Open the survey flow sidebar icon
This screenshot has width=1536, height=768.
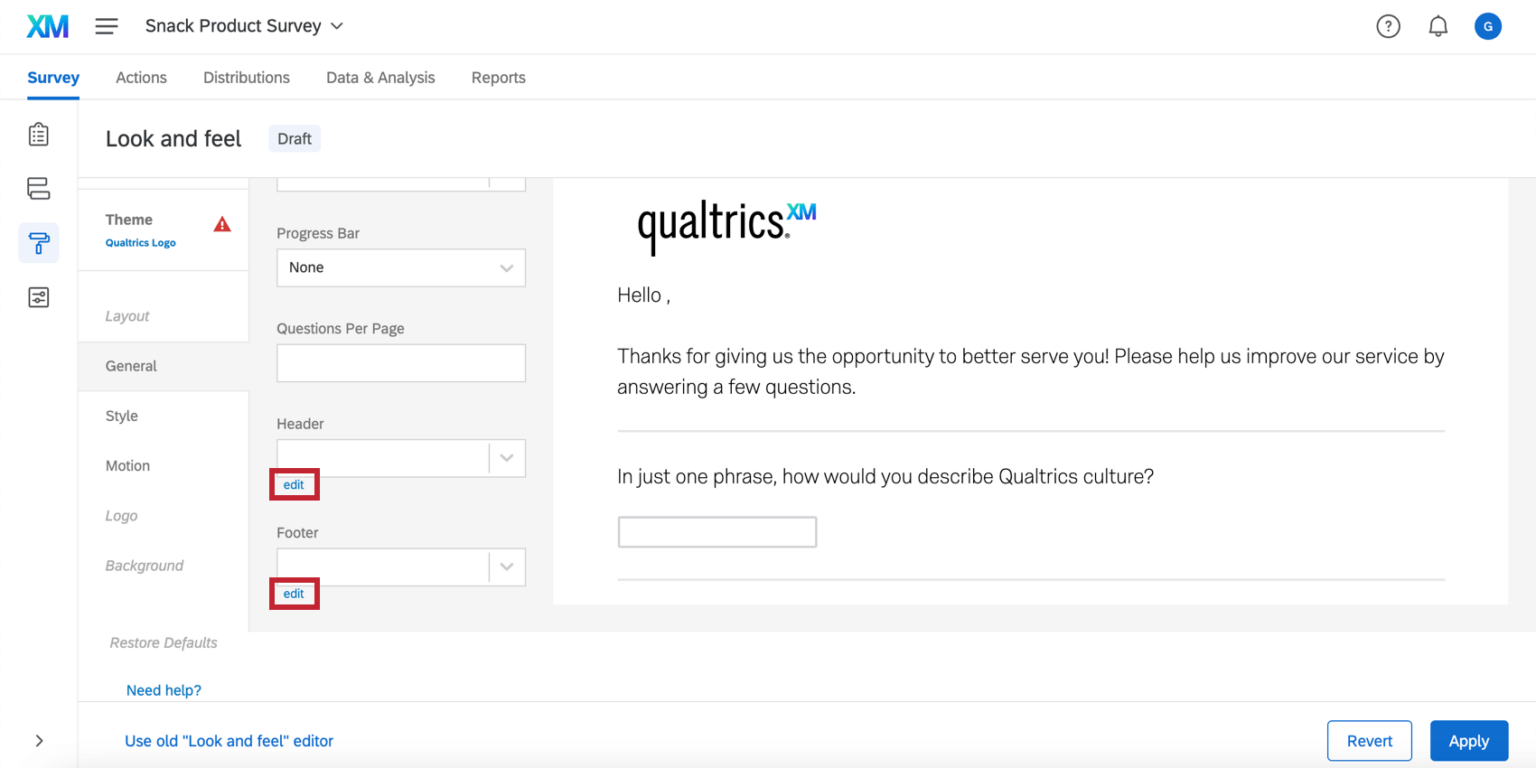(38, 188)
